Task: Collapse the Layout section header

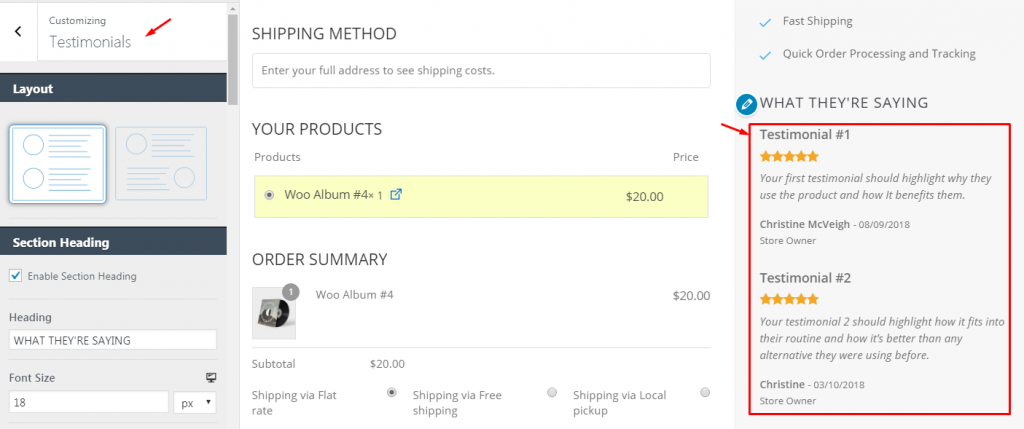Action: pyautogui.click(x=114, y=89)
